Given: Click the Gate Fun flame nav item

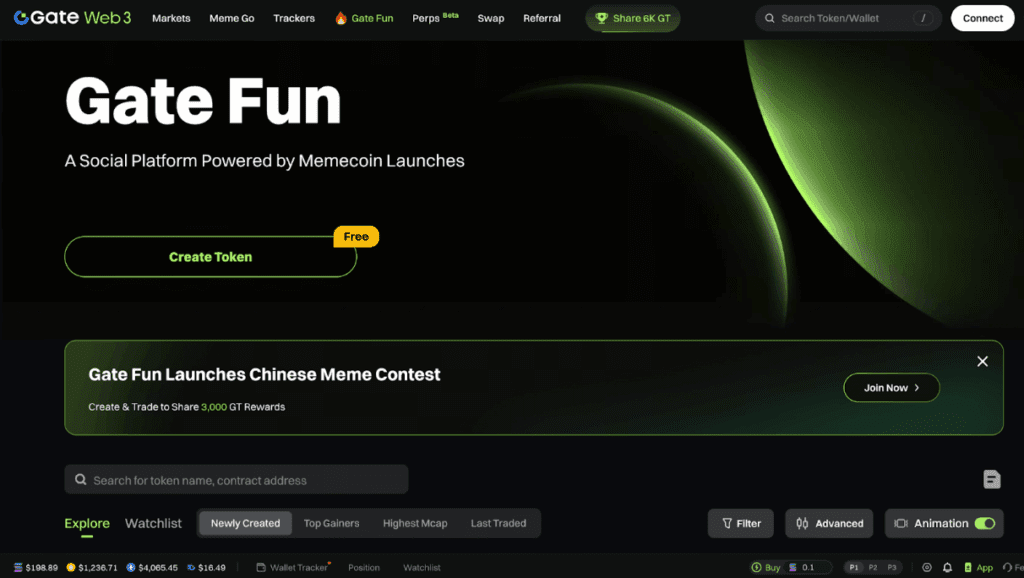Looking at the screenshot, I should (x=364, y=18).
